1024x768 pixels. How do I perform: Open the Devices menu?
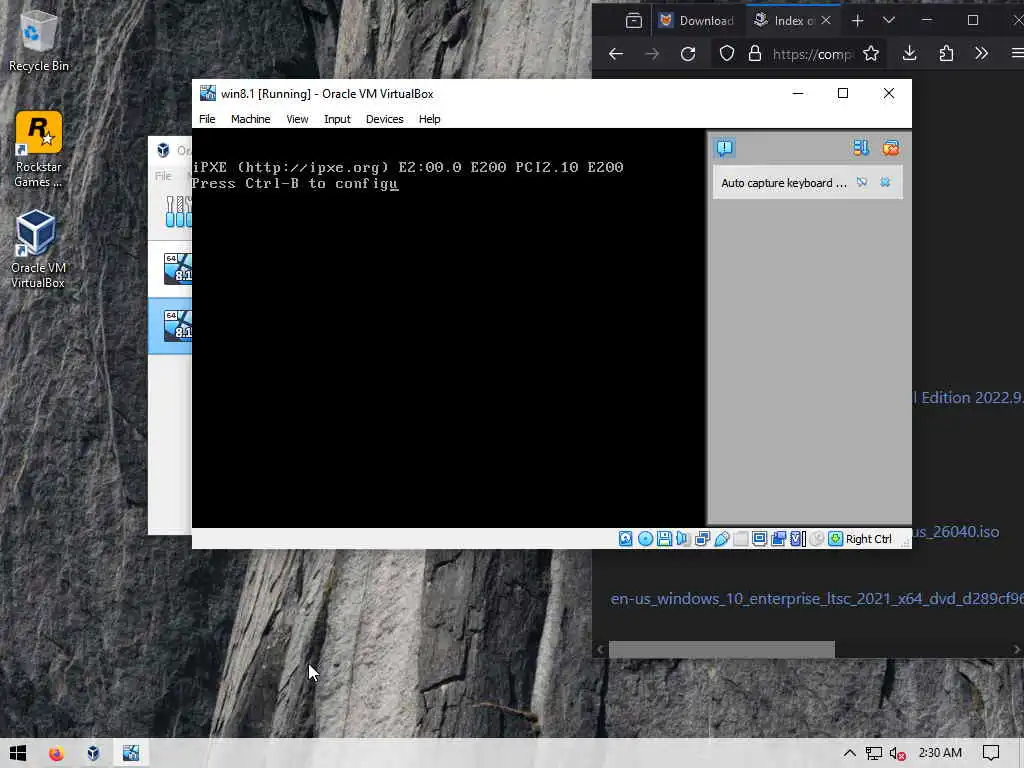(385, 119)
